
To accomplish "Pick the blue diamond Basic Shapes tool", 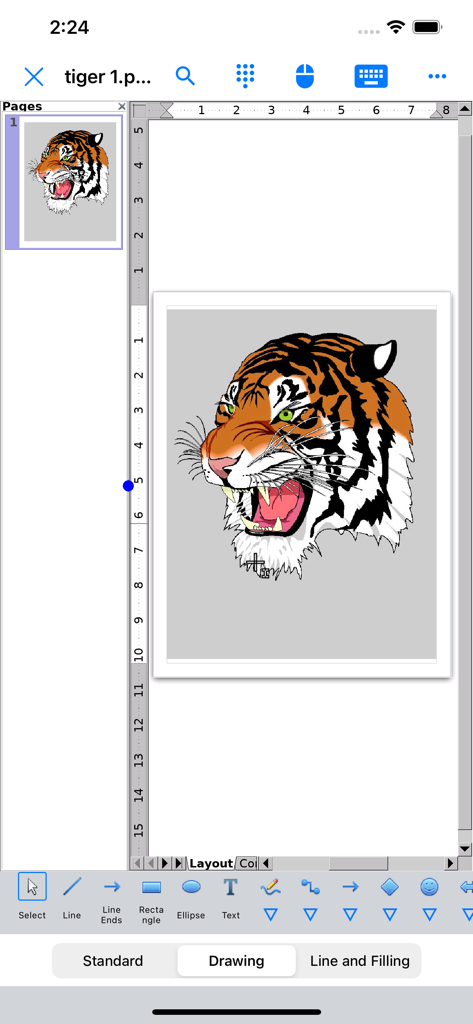I will (389, 887).
